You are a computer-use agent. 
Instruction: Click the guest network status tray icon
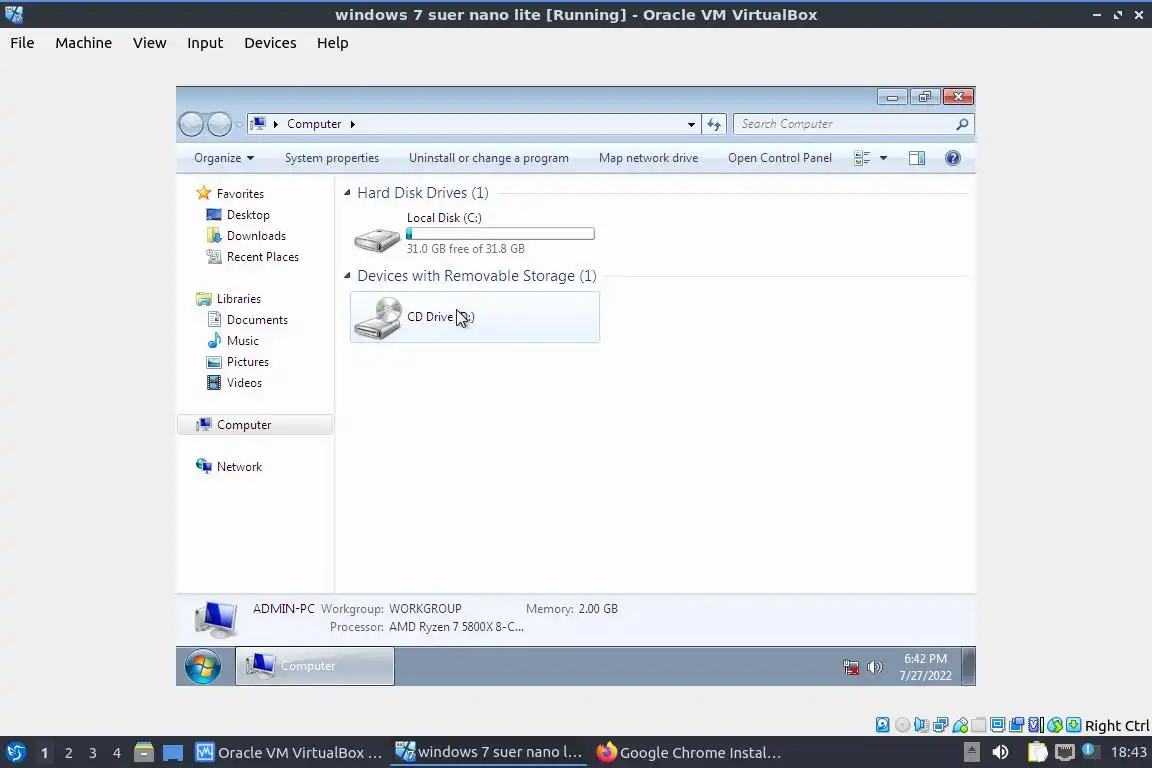point(851,667)
